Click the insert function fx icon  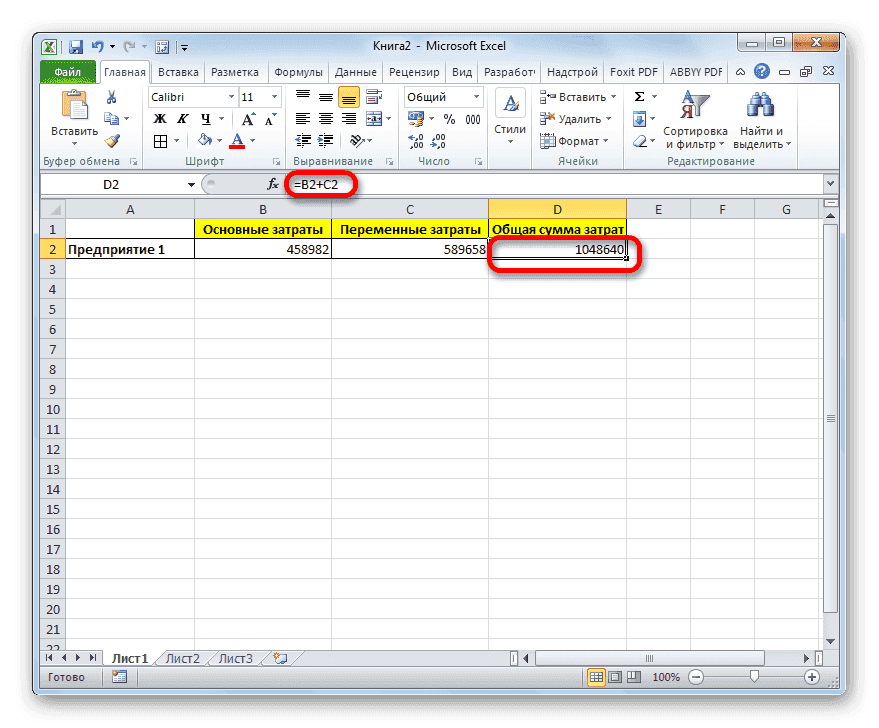(272, 185)
